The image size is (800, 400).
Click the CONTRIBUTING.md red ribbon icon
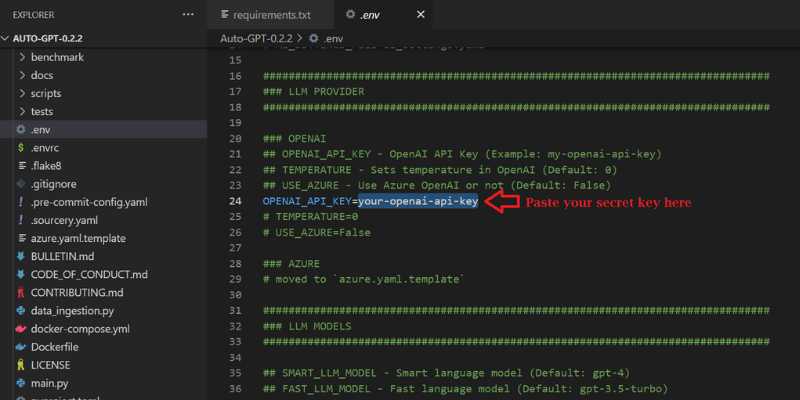click(21, 293)
